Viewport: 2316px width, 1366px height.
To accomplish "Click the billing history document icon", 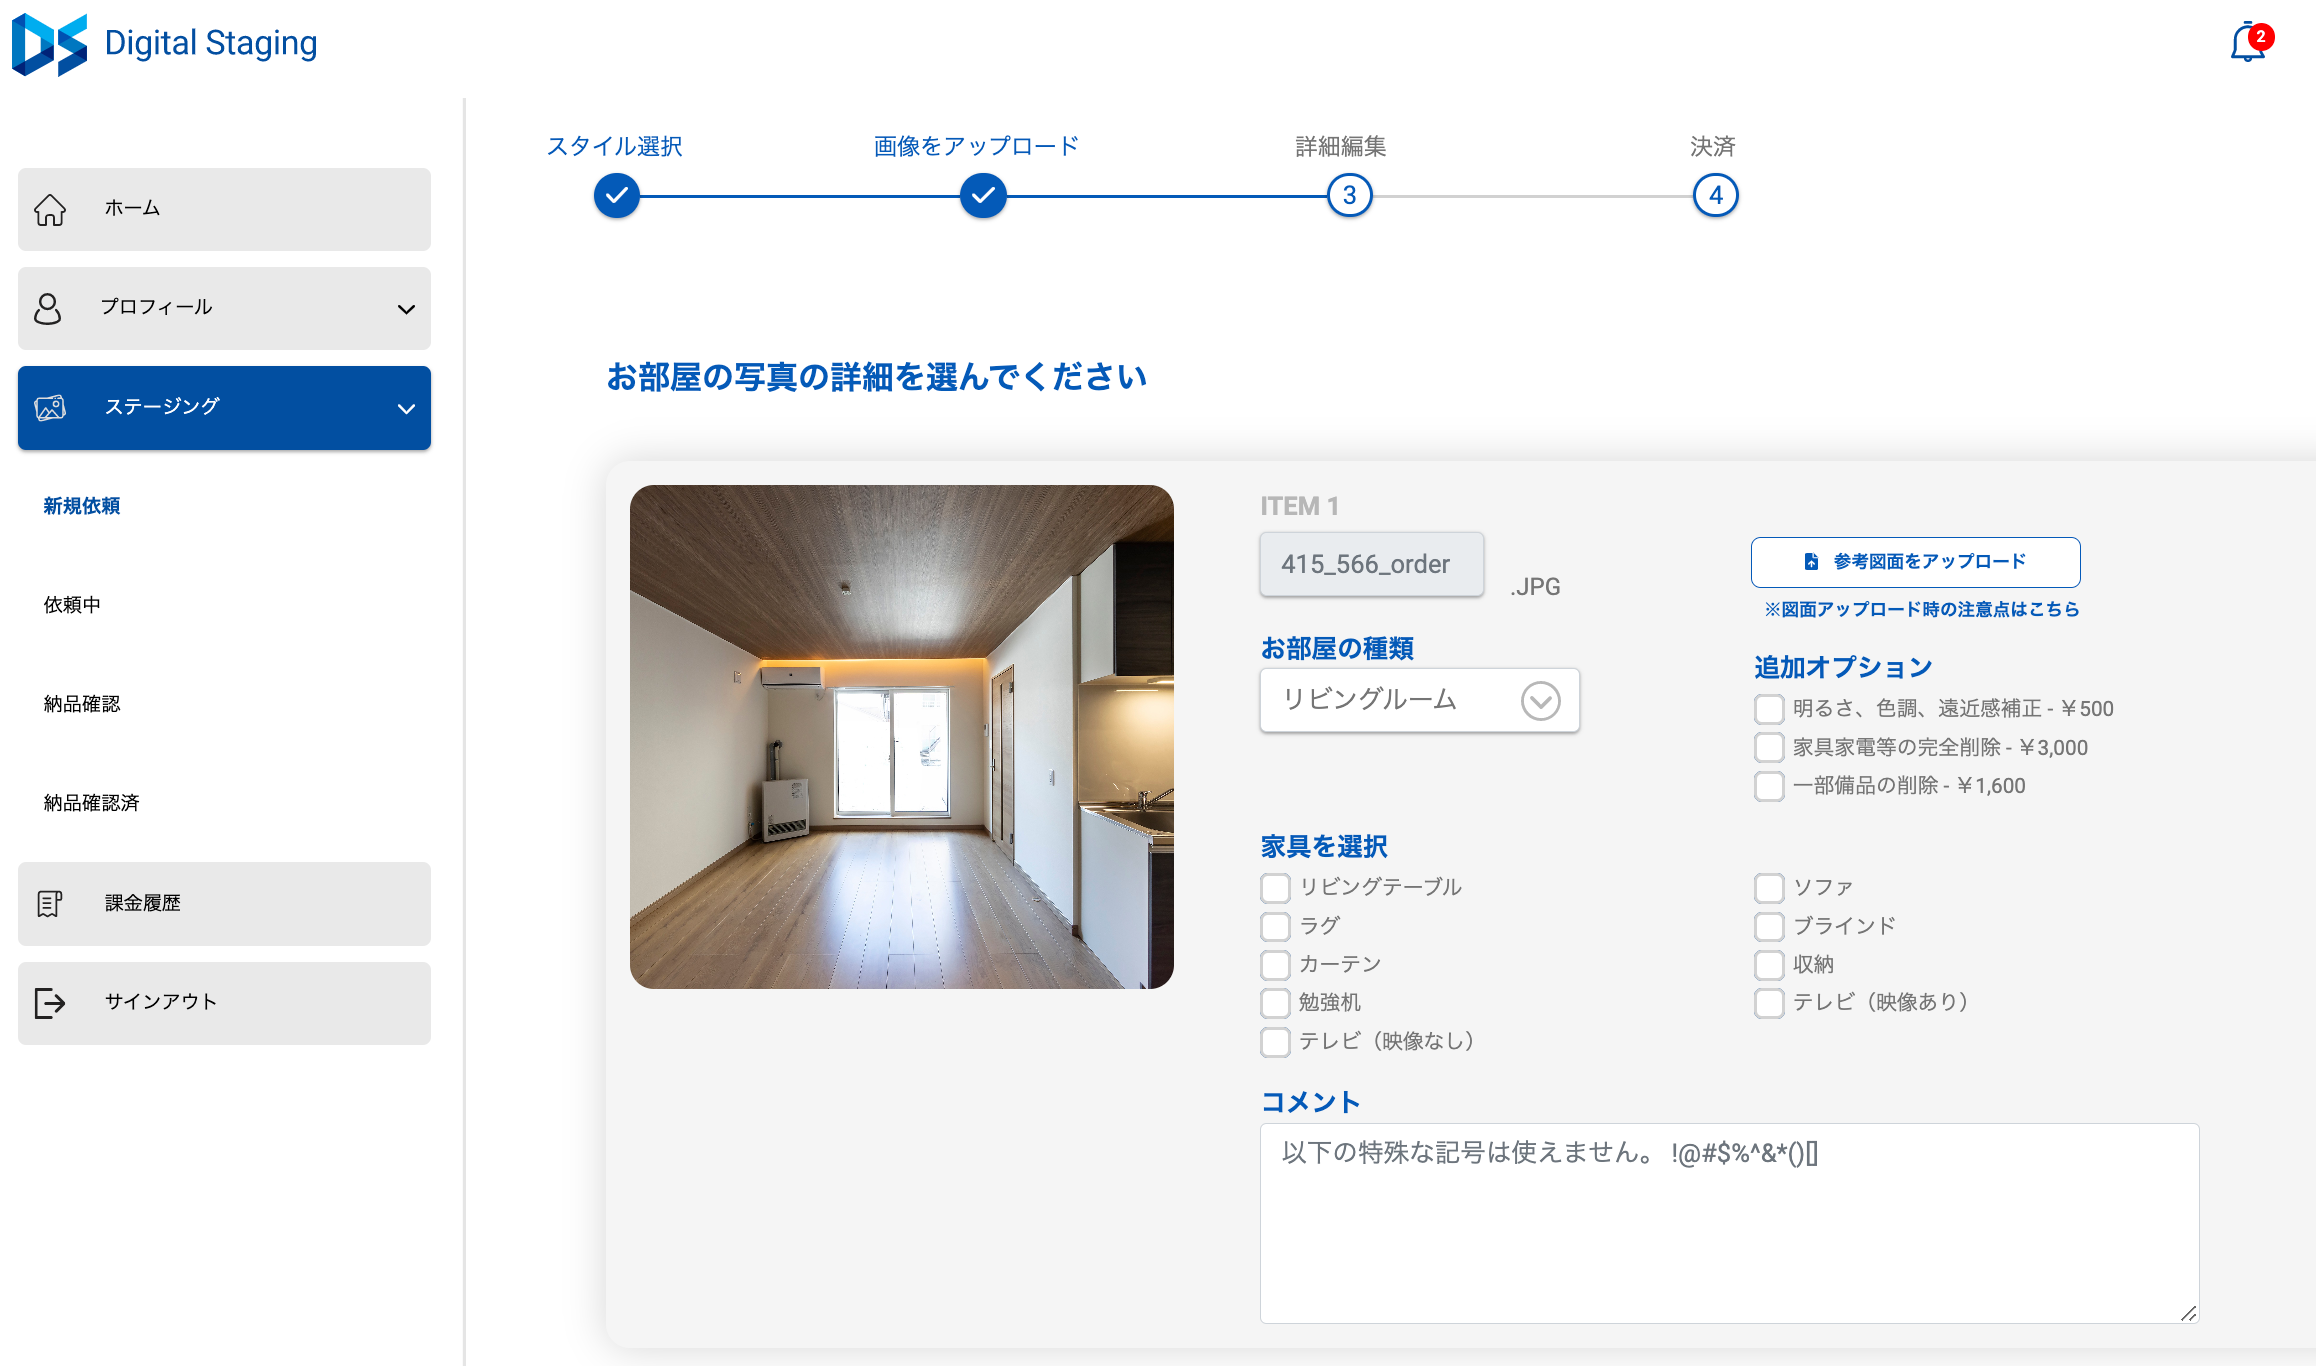I will (50, 903).
